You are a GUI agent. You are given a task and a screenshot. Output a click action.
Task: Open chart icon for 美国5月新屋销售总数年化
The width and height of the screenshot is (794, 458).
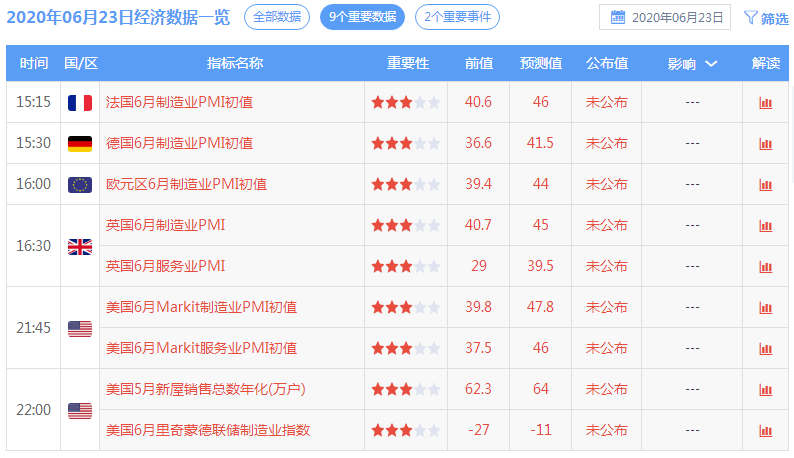coord(765,390)
